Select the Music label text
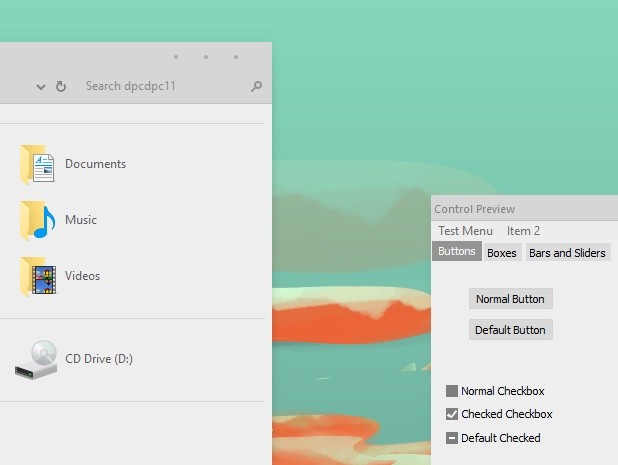 pyautogui.click(x=81, y=220)
